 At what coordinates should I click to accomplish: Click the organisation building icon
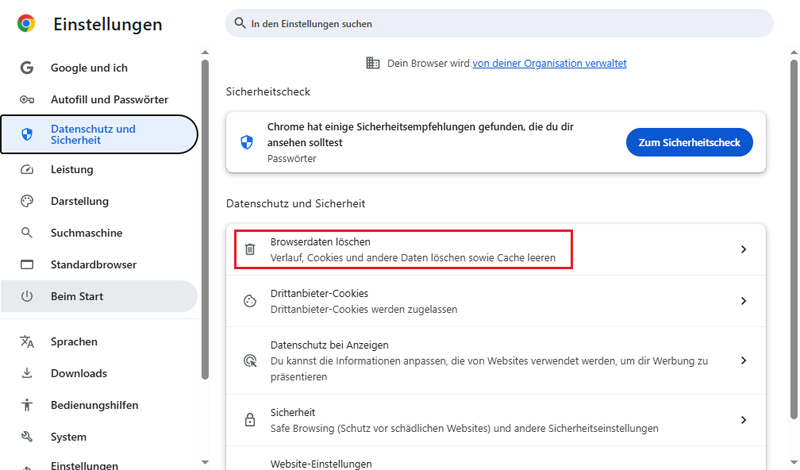(x=373, y=63)
